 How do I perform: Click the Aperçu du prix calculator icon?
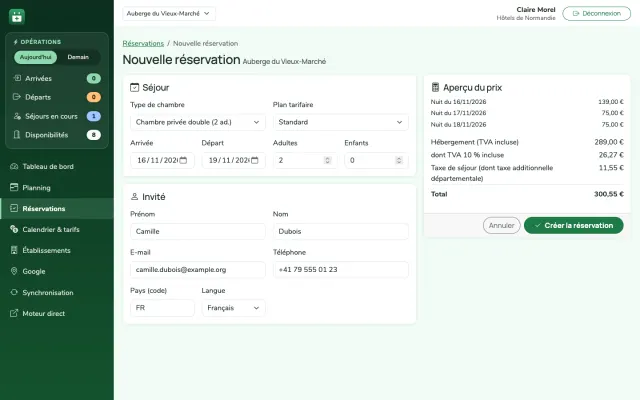click(436, 87)
